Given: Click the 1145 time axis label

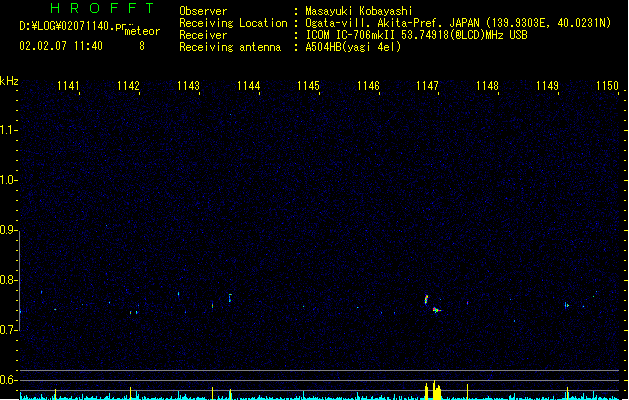Looking at the screenshot, I should pyautogui.click(x=308, y=86).
